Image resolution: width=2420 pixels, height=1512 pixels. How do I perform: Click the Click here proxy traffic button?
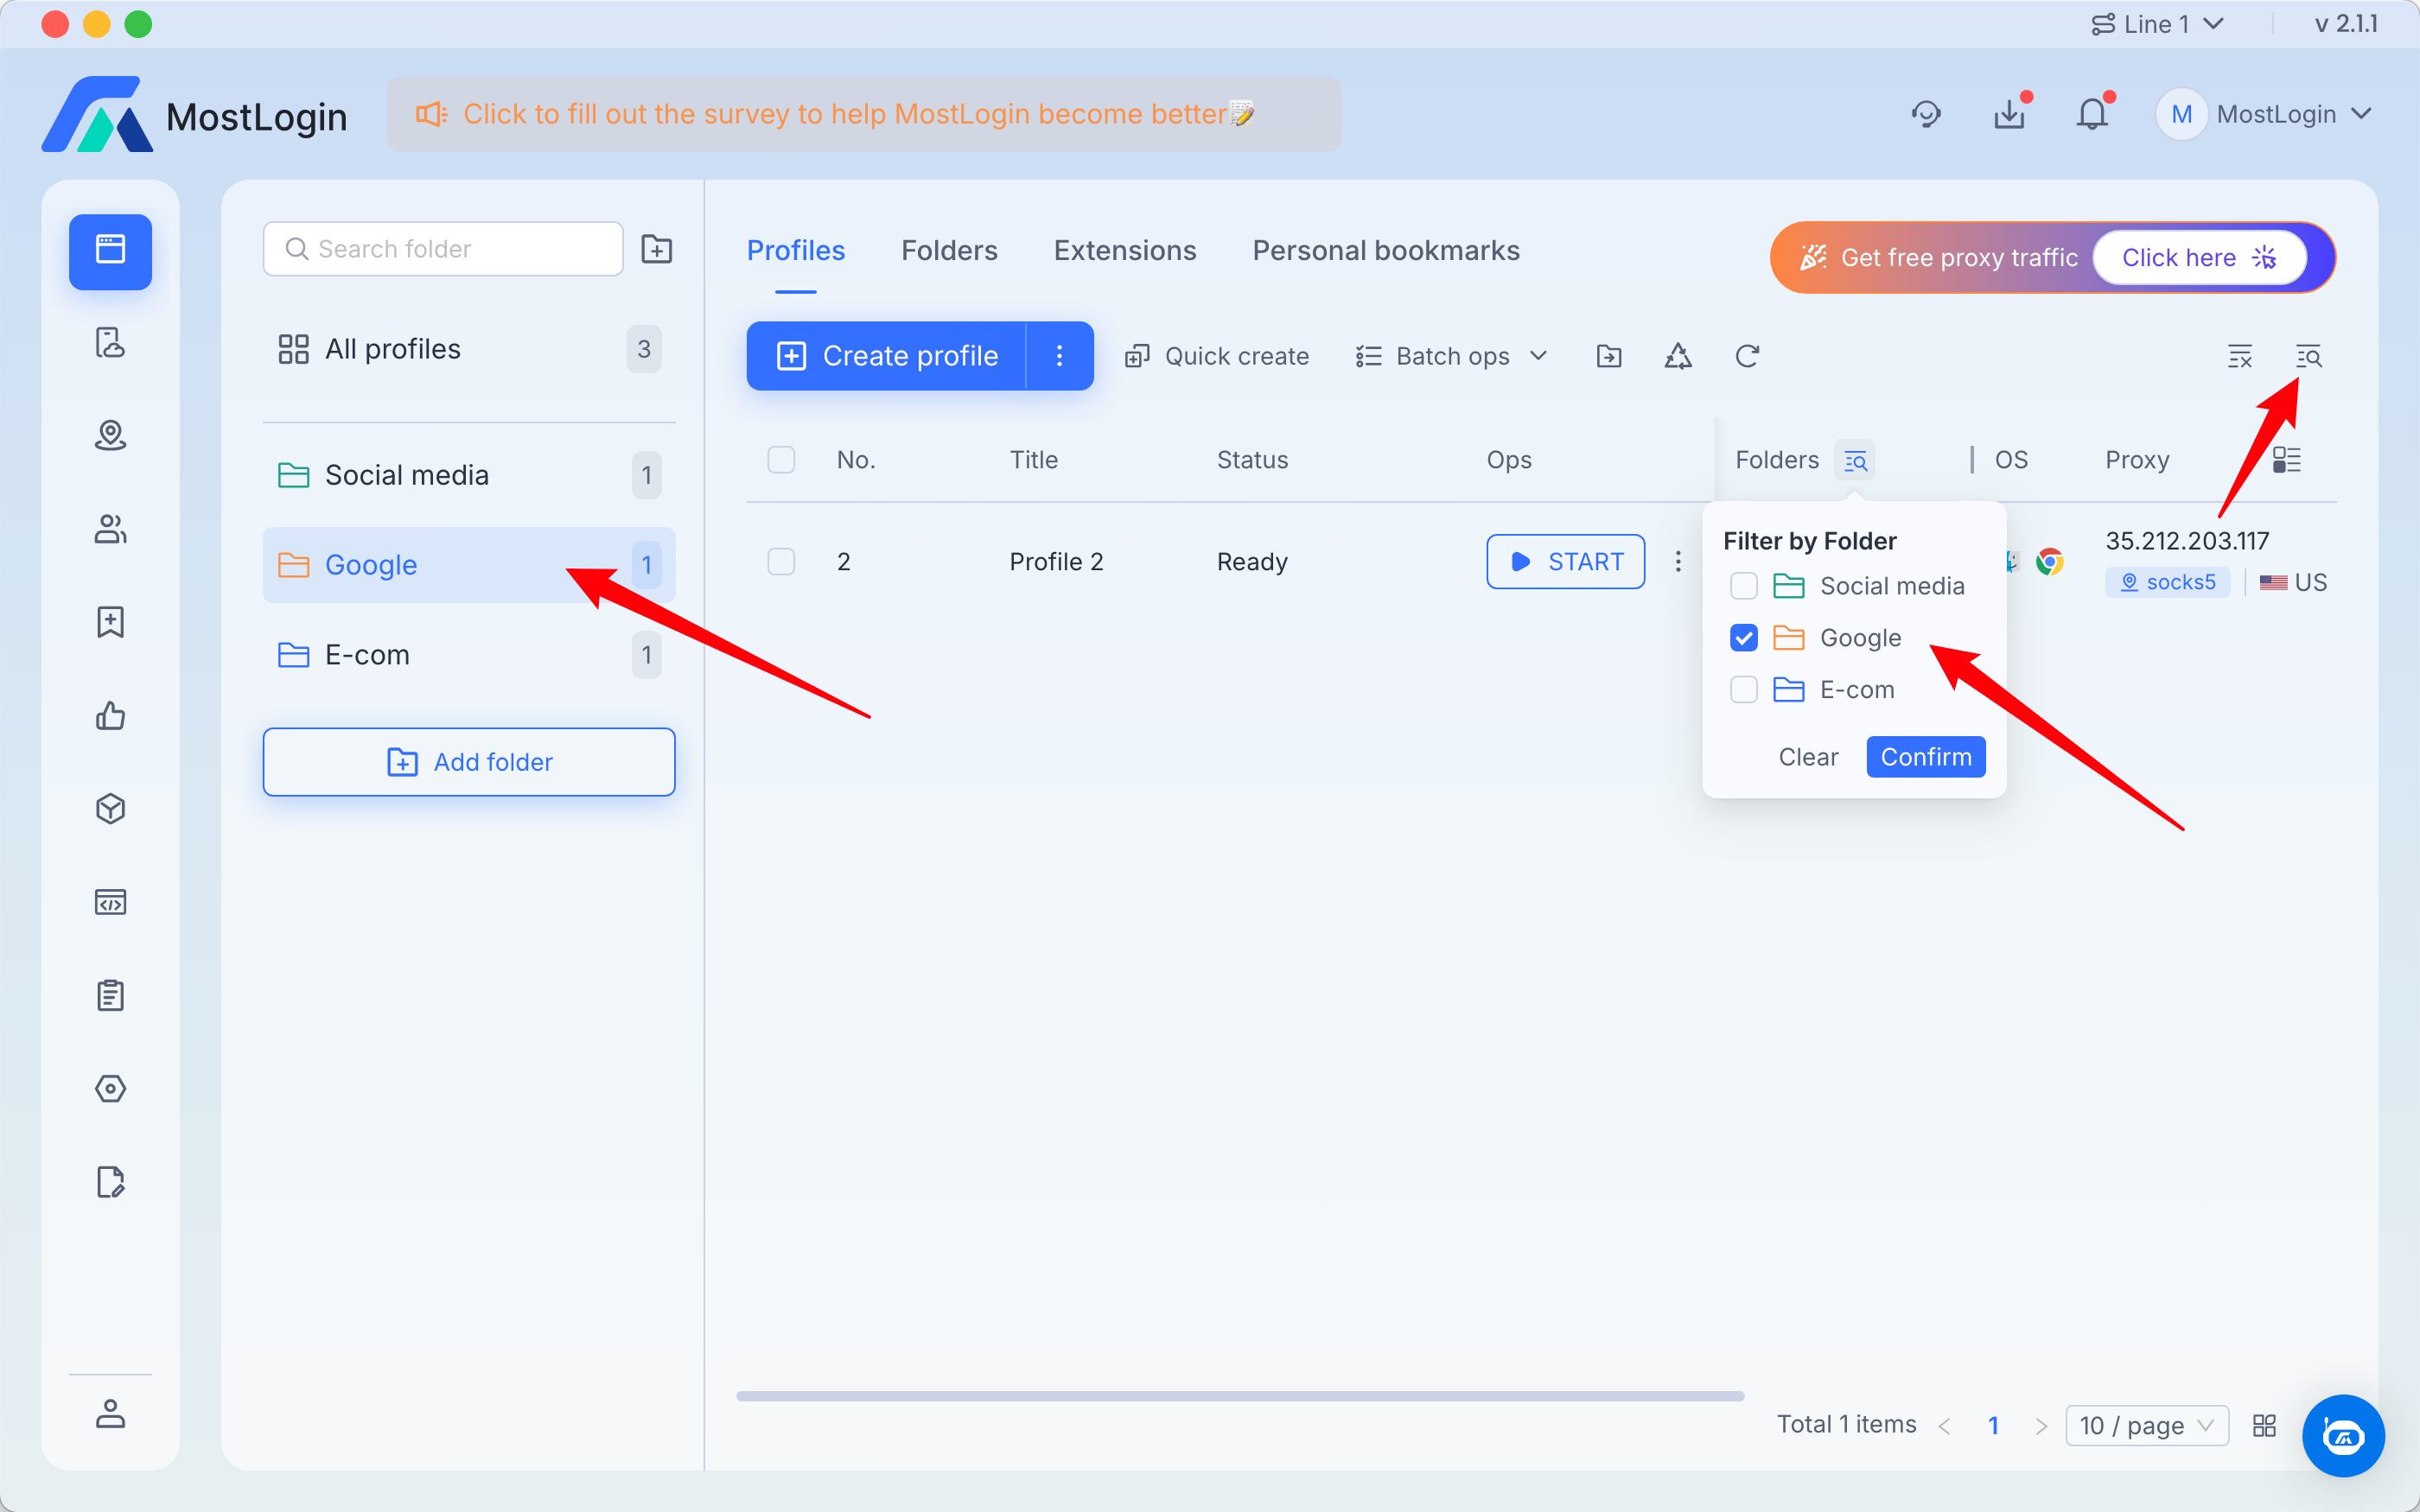click(2199, 257)
